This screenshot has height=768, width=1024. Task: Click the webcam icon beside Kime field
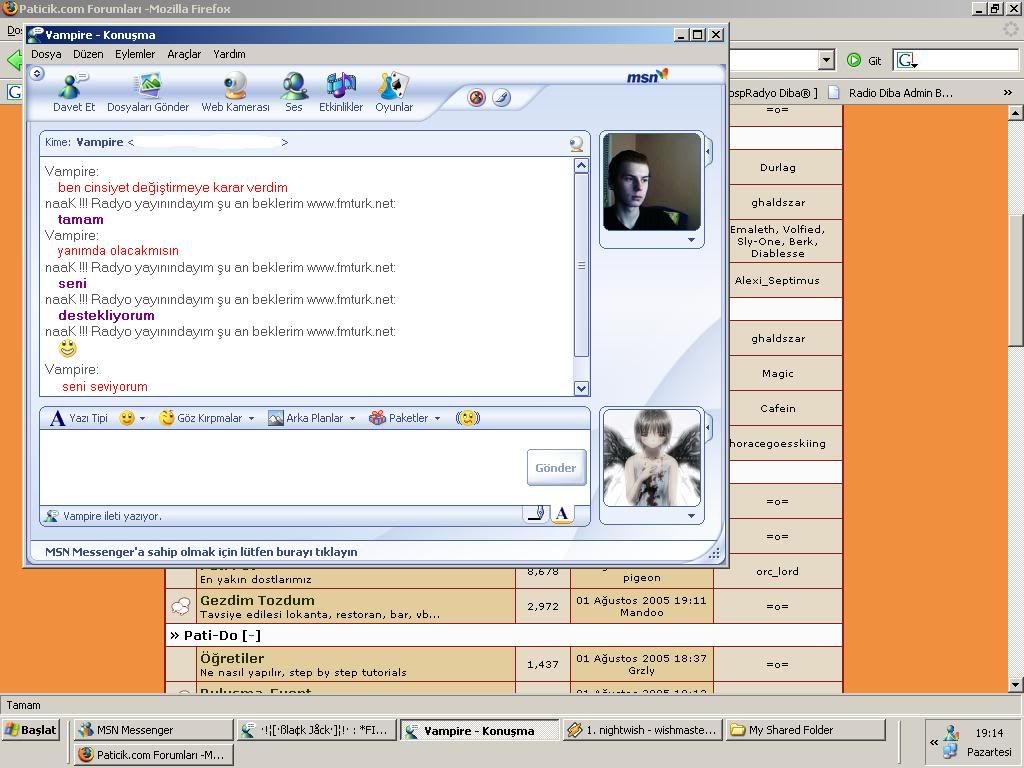576,143
